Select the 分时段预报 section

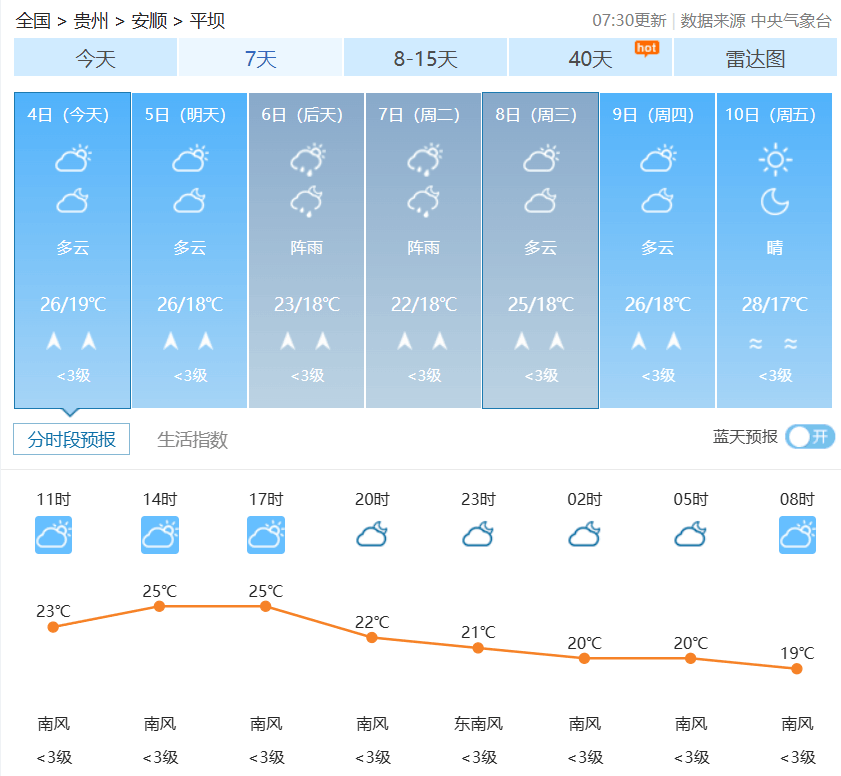72,440
